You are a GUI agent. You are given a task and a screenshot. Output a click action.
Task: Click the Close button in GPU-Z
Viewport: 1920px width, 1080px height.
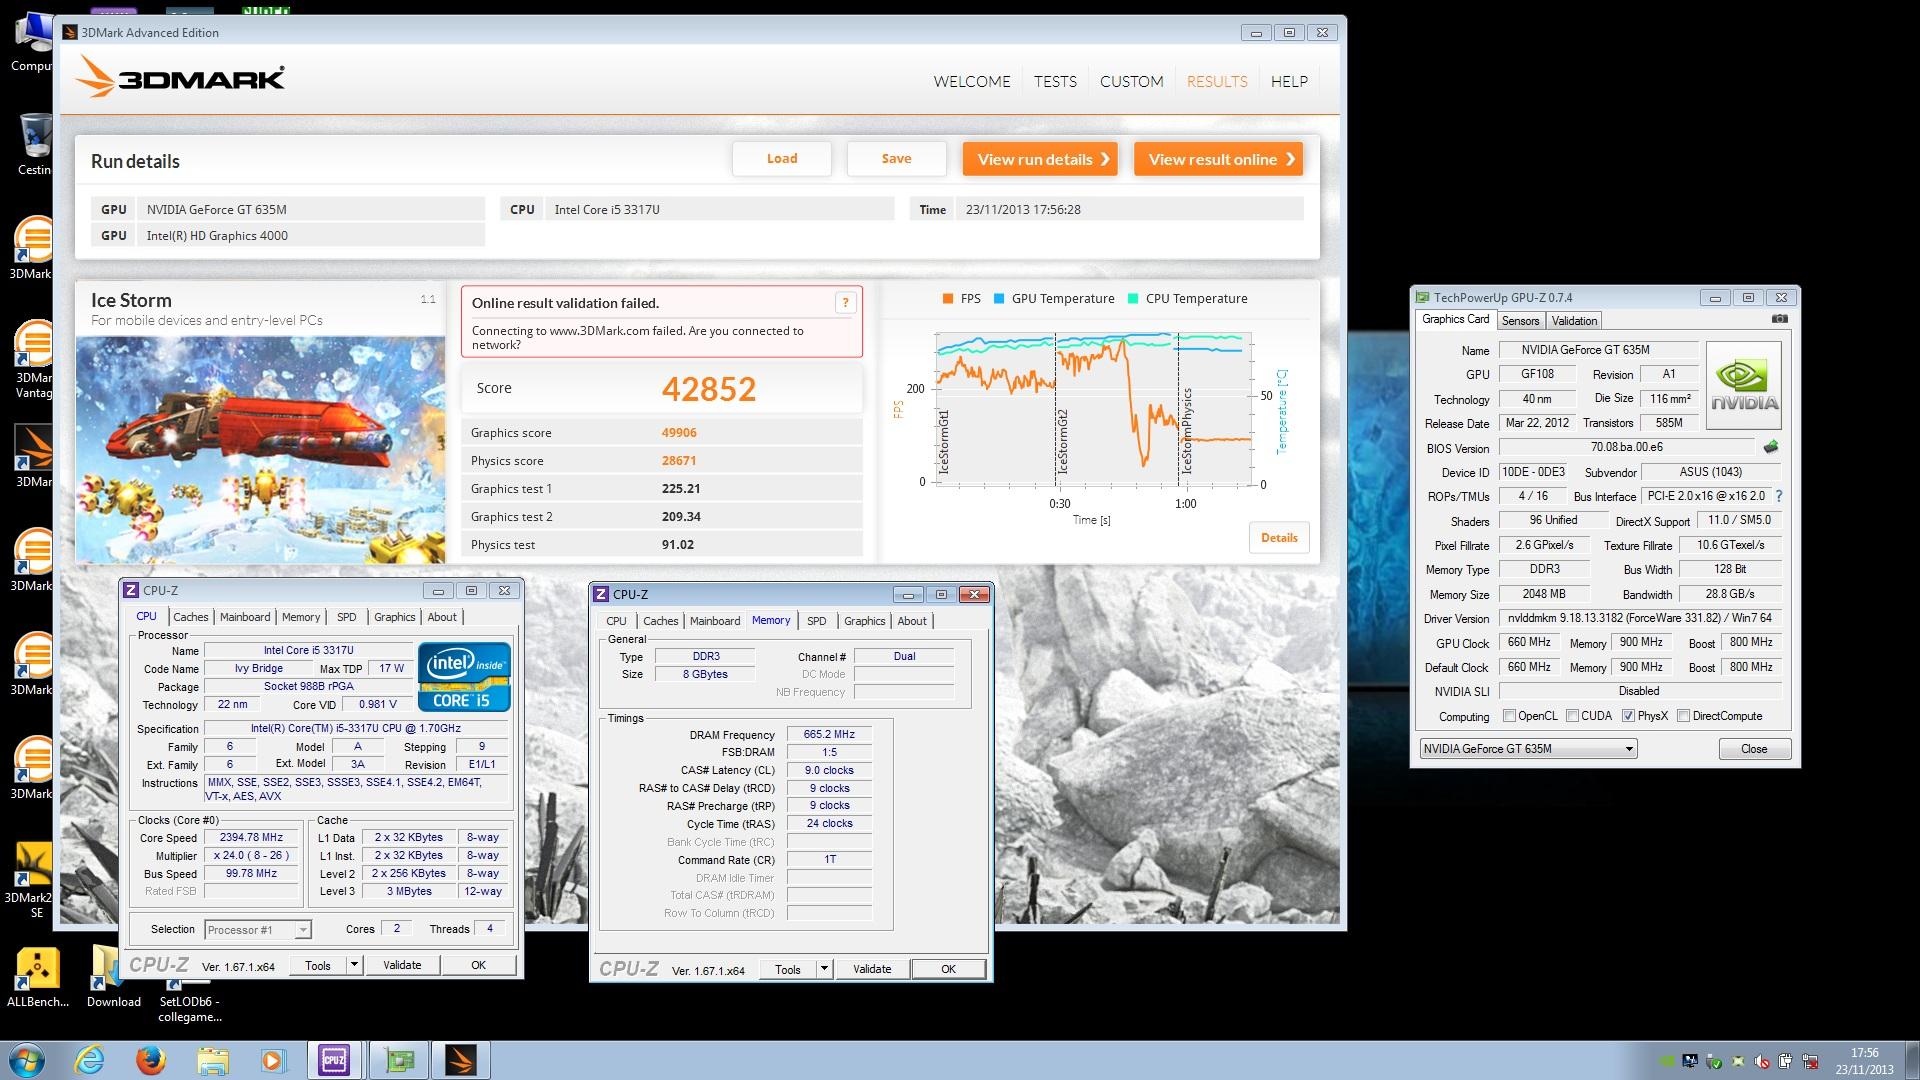(x=1754, y=749)
